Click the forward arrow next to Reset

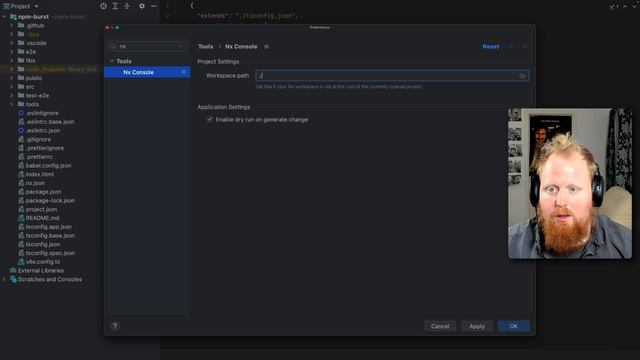pyautogui.click(x=524, y=47)
